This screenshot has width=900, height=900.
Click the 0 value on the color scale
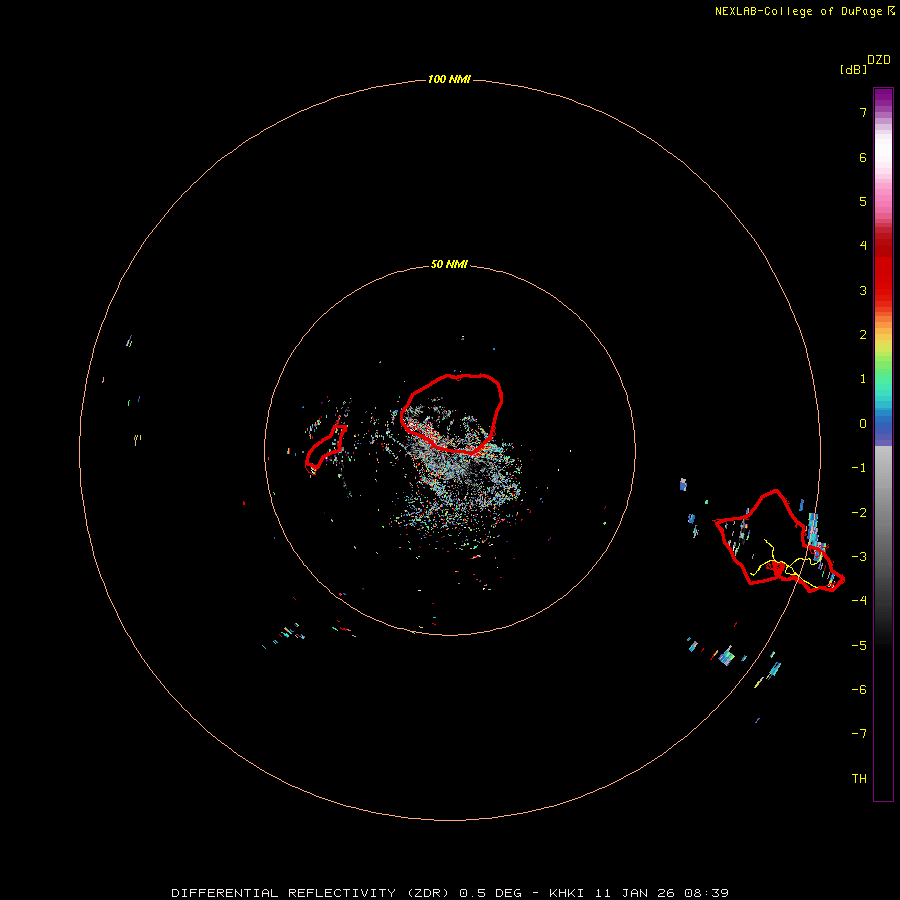(863, 424)
